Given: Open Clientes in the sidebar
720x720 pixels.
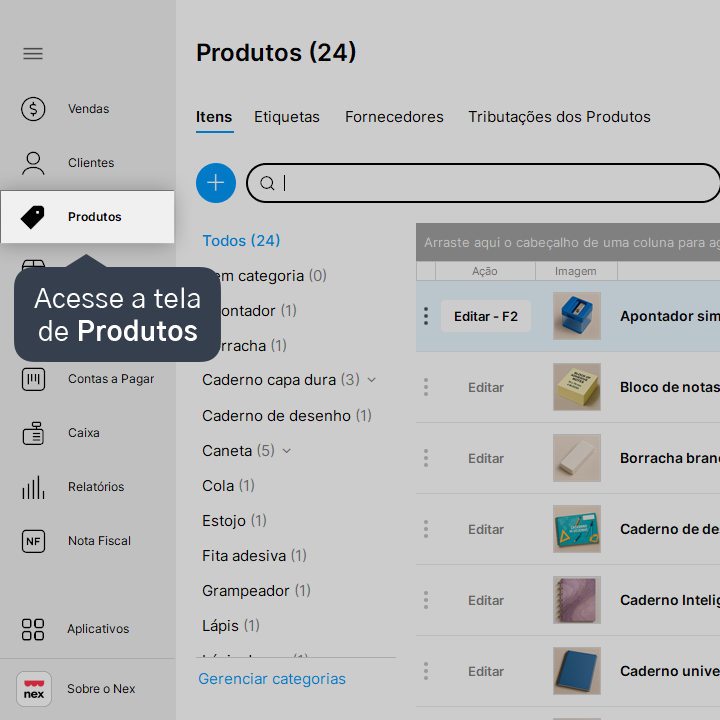Looking at the screenshot, I should click(91, 163).
